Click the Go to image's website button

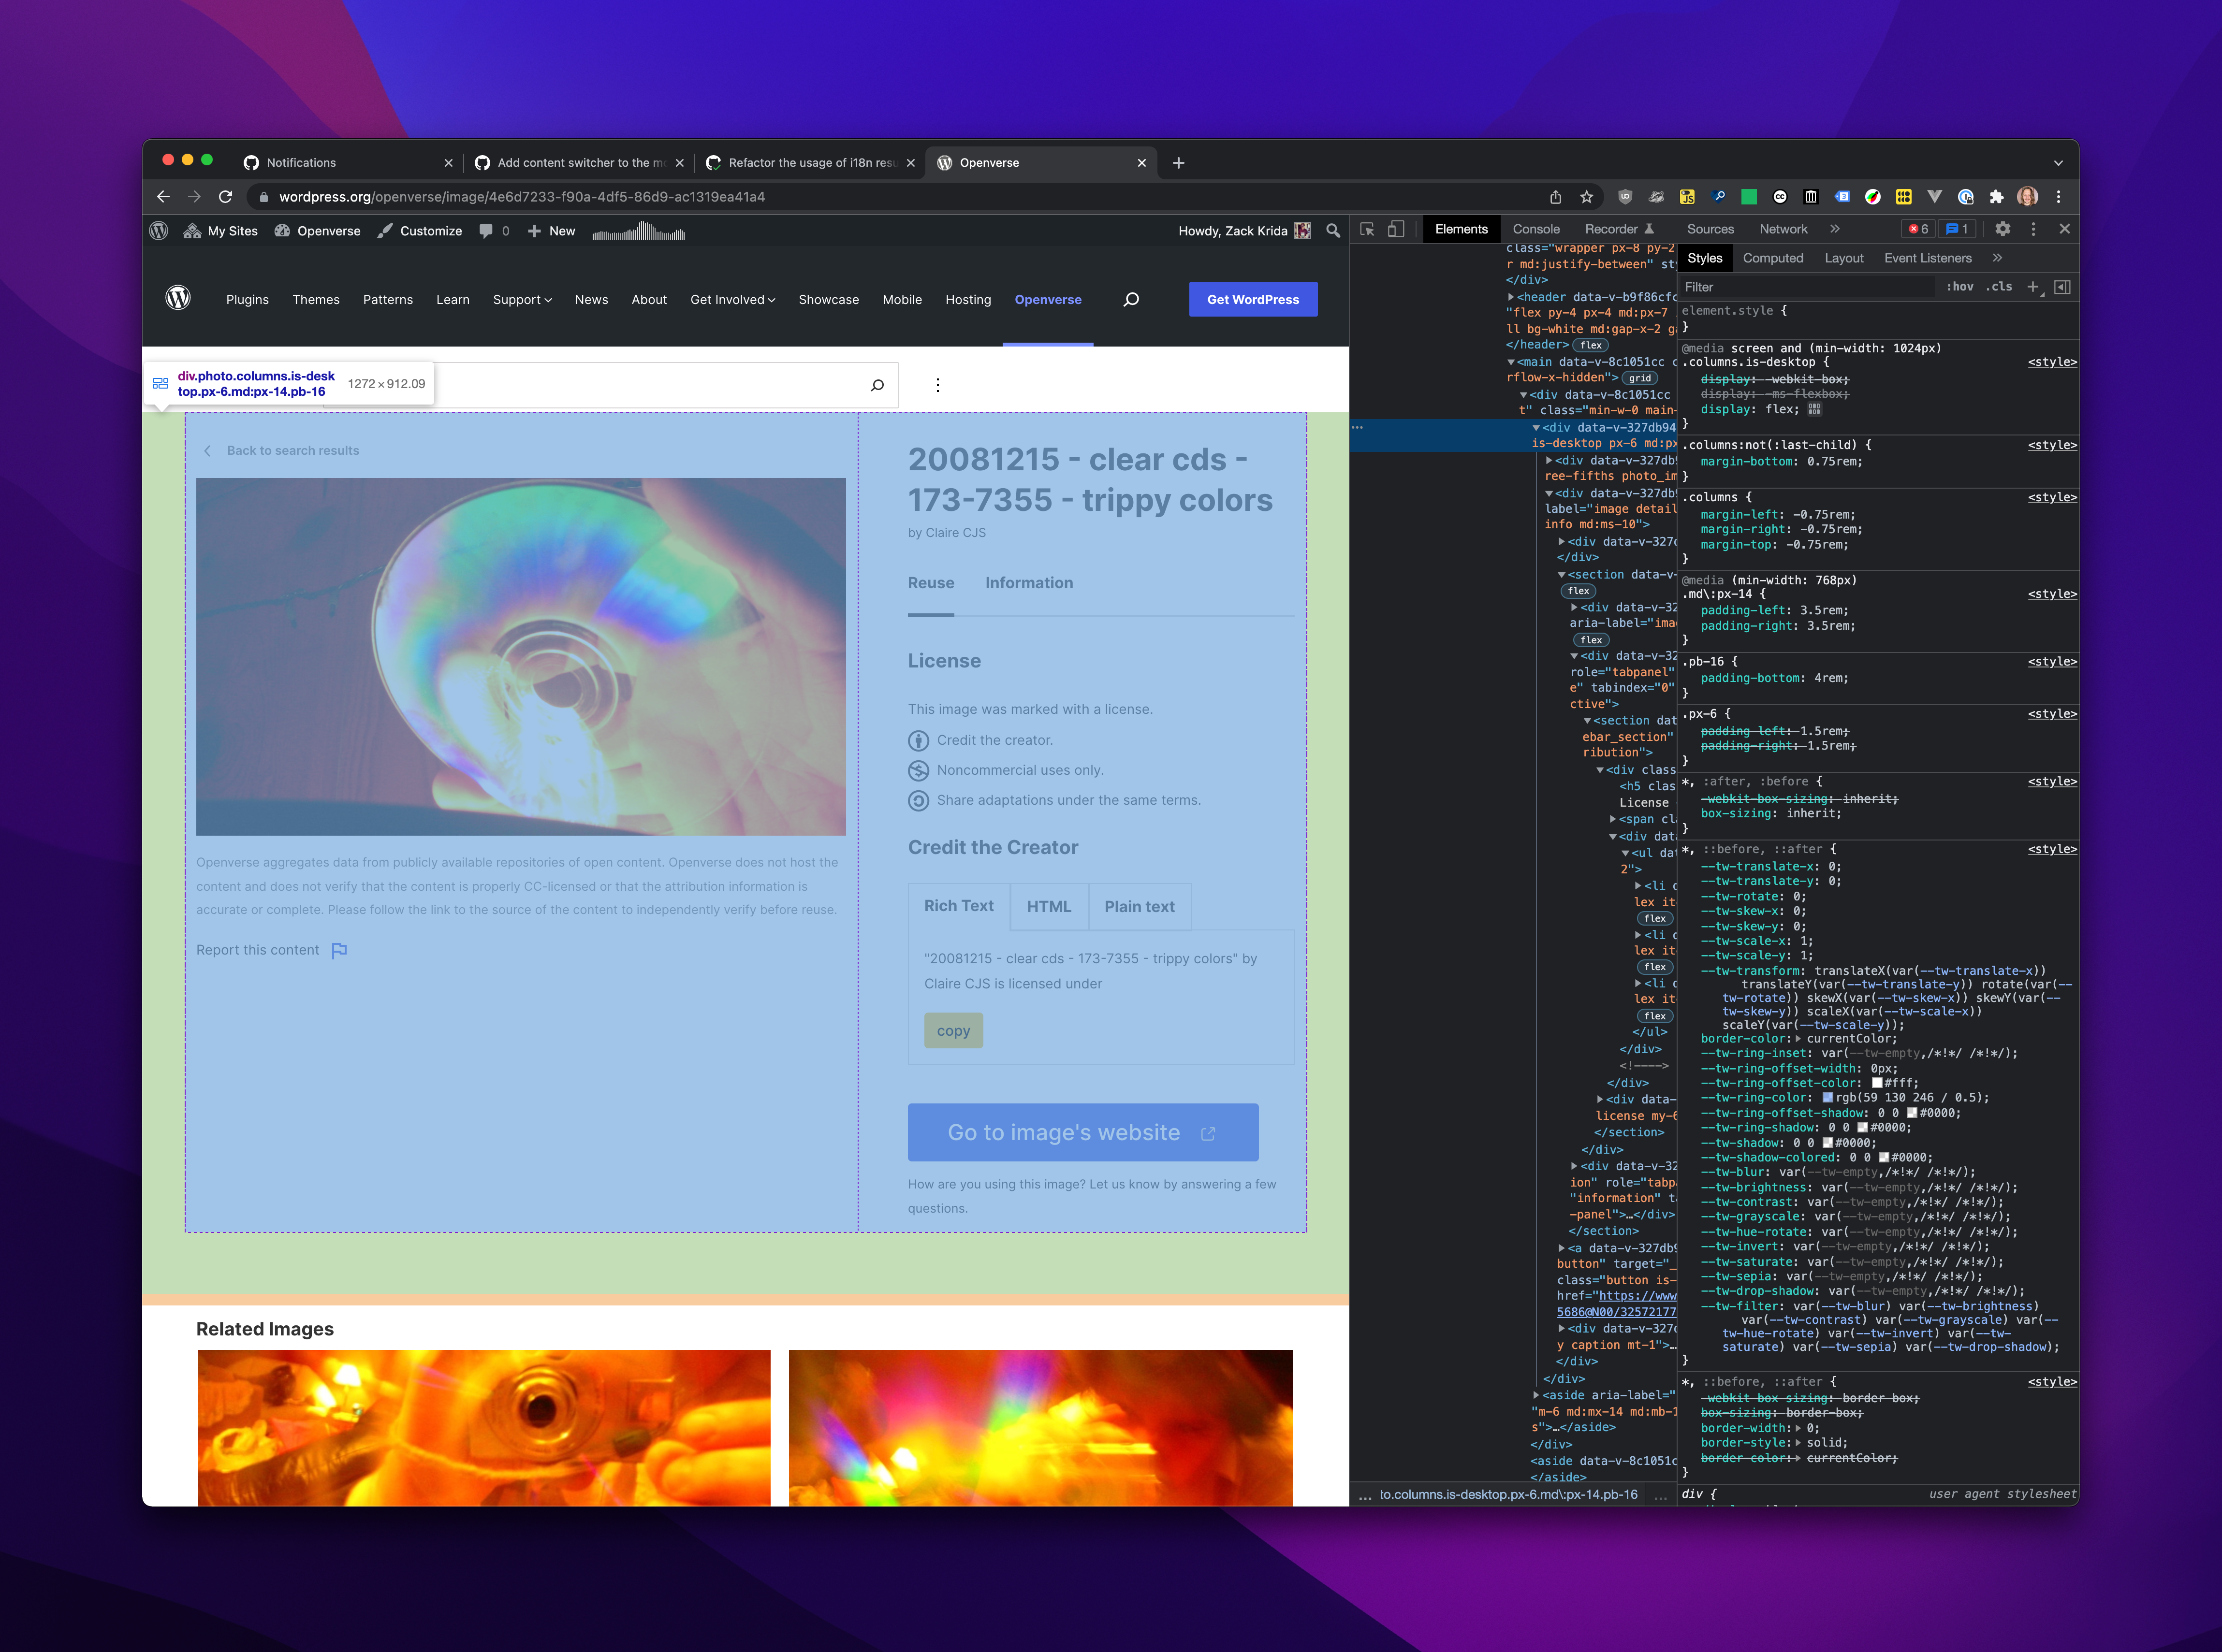coord(1082,1132)
